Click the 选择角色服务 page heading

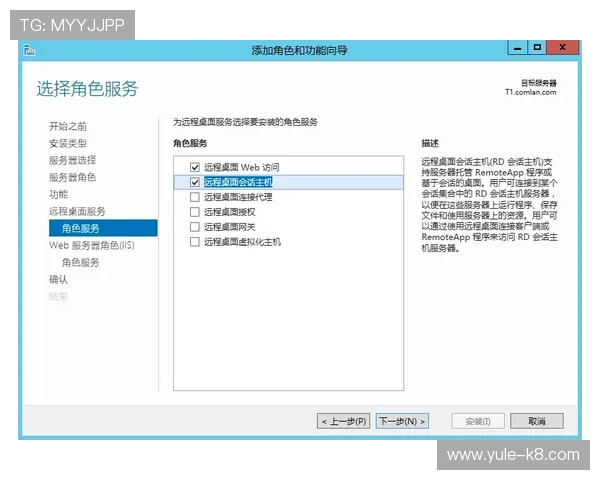(x=87, y=89)
